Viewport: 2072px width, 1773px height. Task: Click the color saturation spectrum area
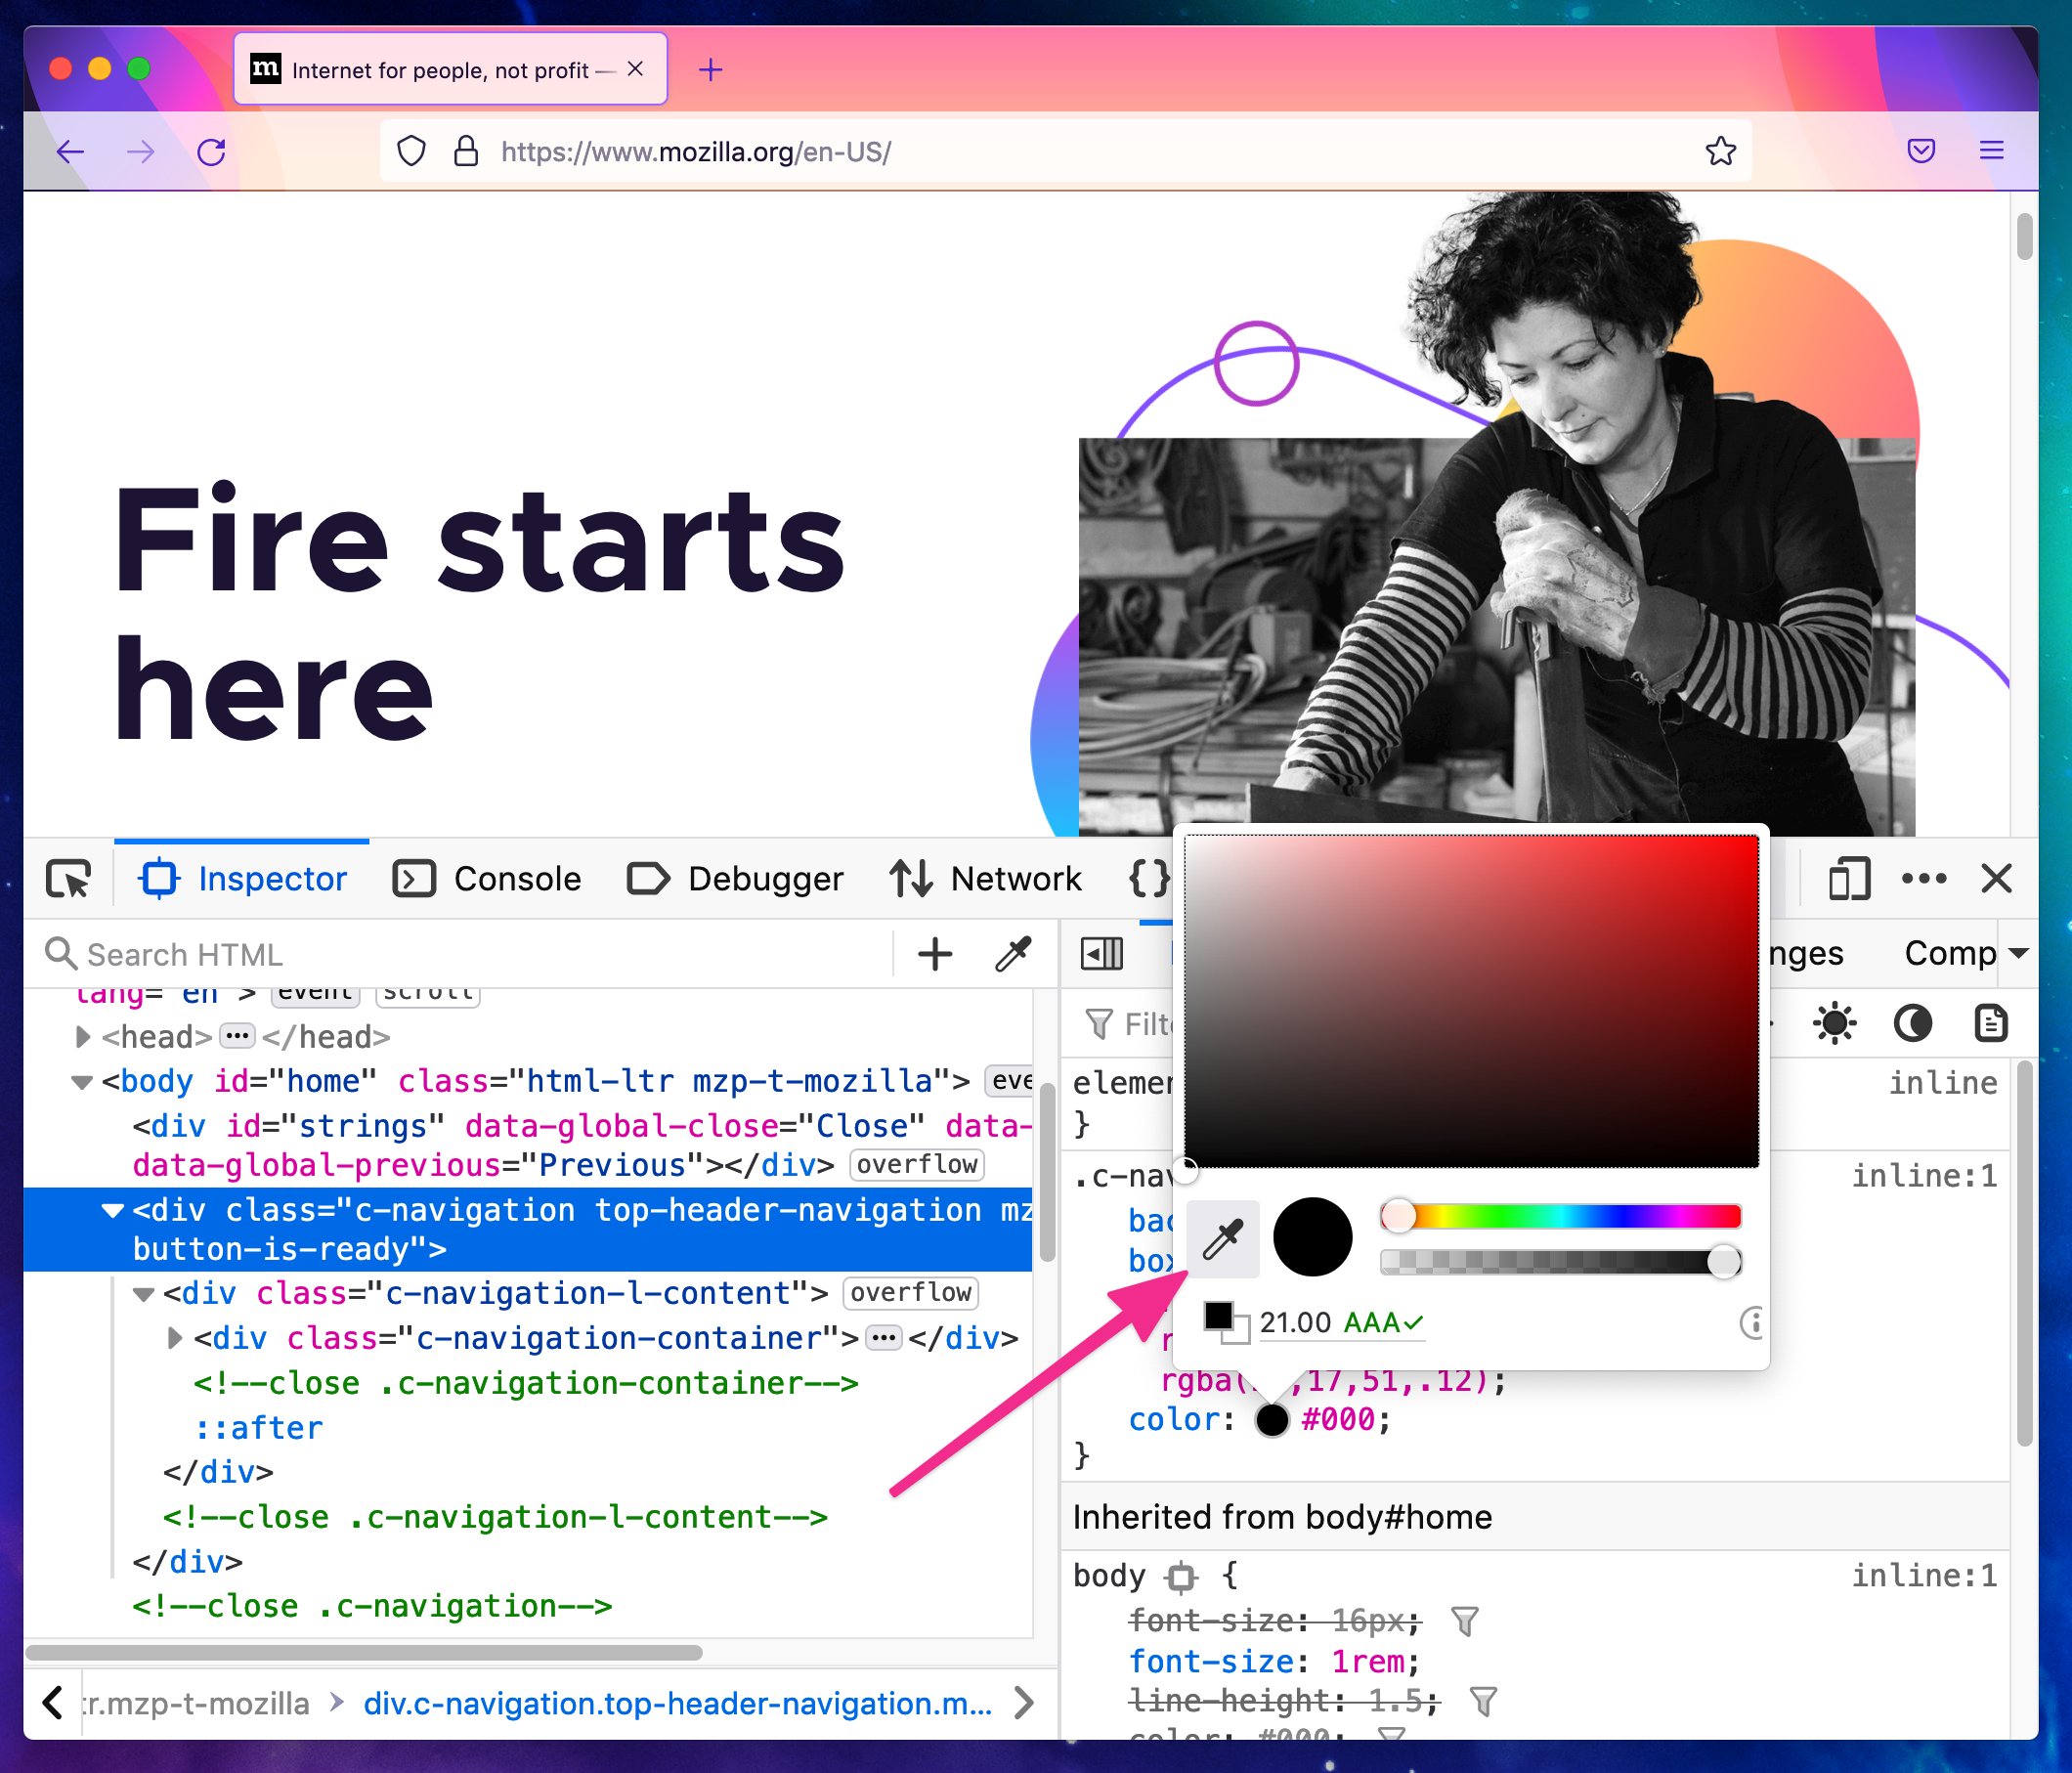tap(1471, 1001)
